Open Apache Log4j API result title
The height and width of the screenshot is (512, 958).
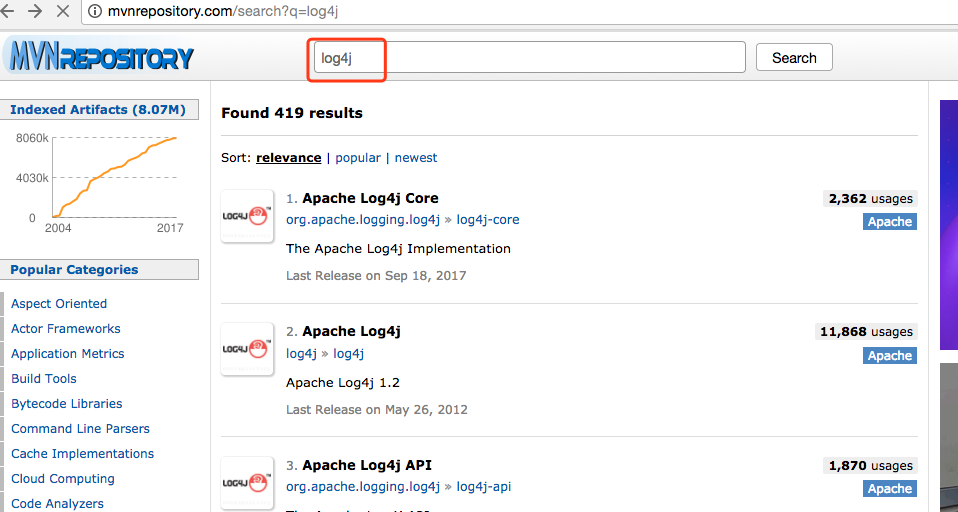click(367, 465)
